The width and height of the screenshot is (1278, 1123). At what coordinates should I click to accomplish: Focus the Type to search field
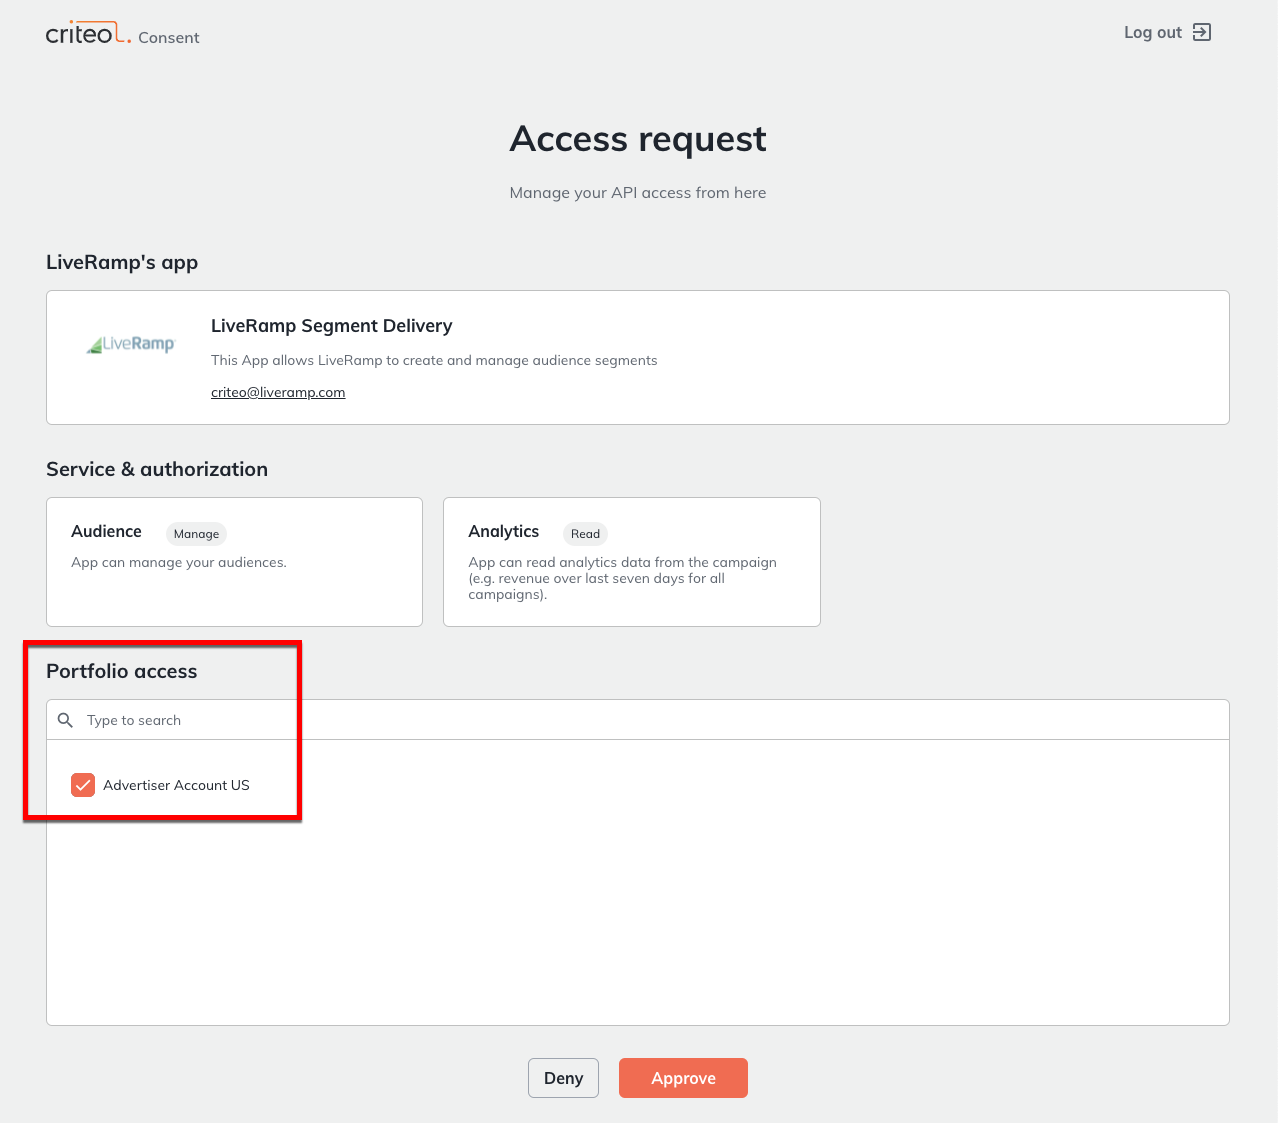click(x=638, y=720)
